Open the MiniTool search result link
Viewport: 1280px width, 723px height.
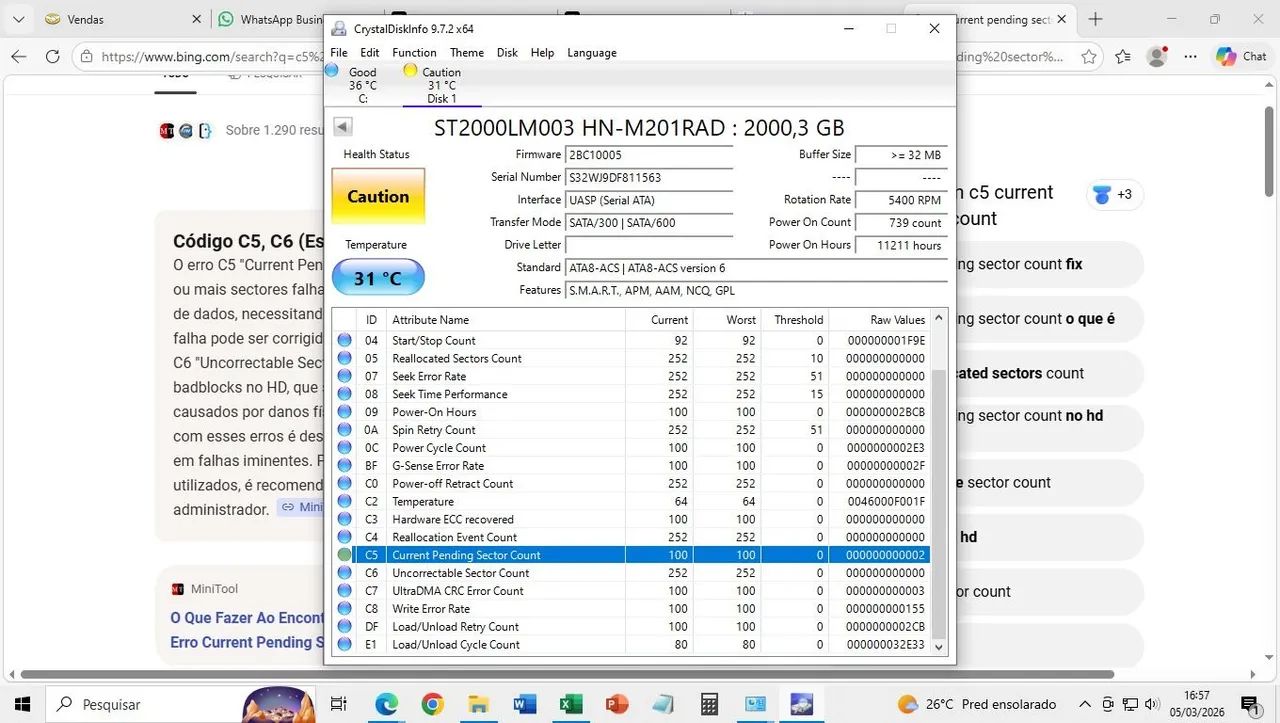(247, 630)
